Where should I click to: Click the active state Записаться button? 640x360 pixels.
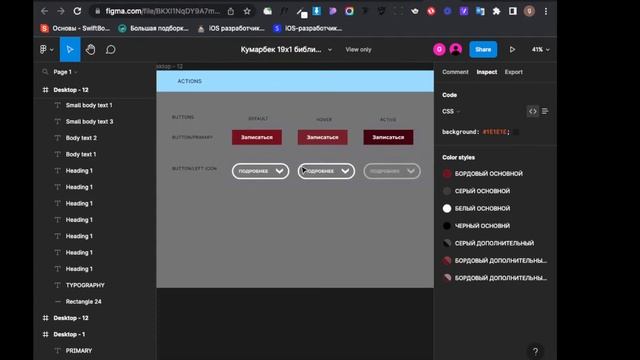click(x=388, y=137)
